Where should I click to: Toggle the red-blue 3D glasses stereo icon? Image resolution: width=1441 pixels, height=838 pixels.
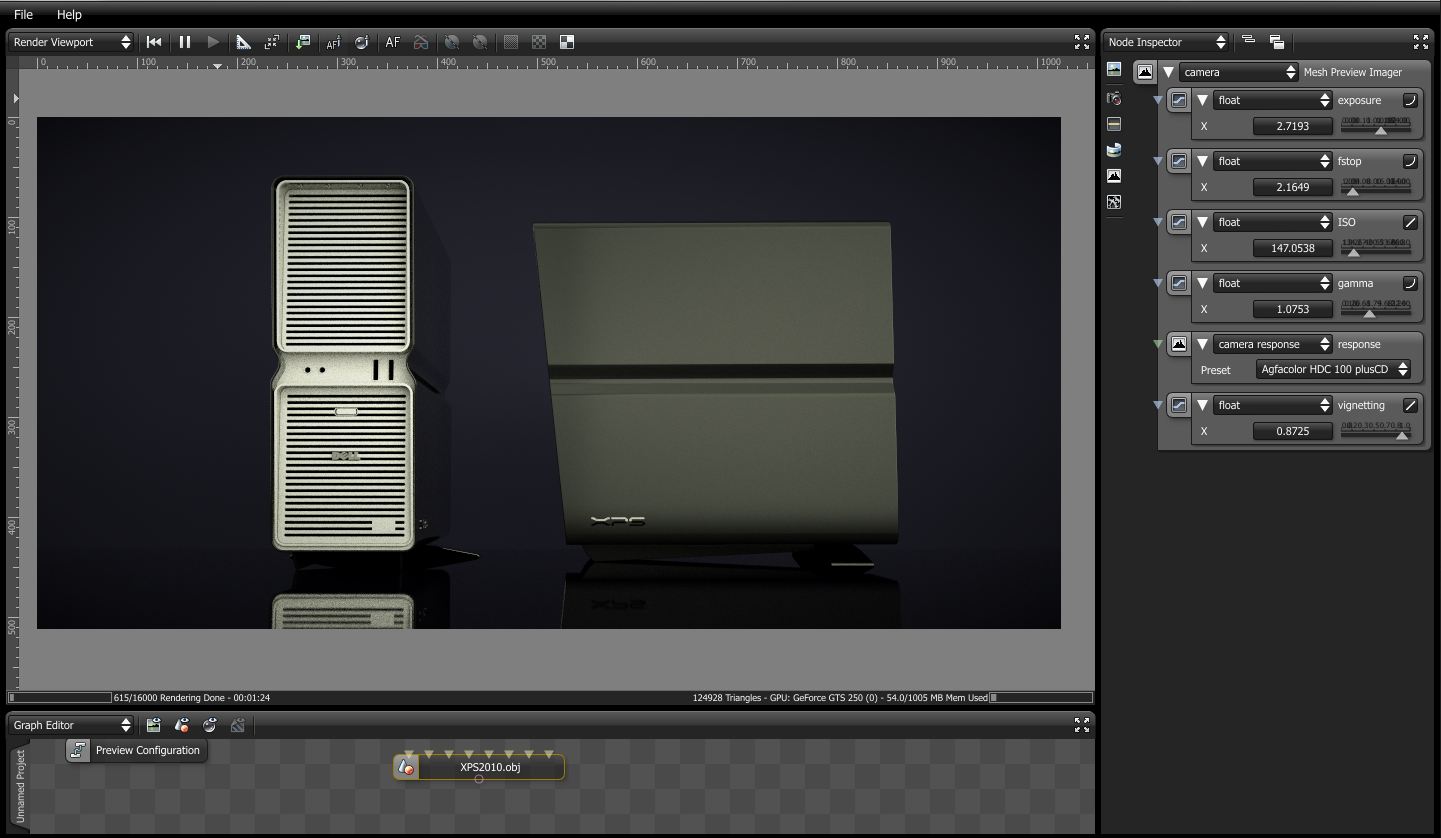point(421,42)
